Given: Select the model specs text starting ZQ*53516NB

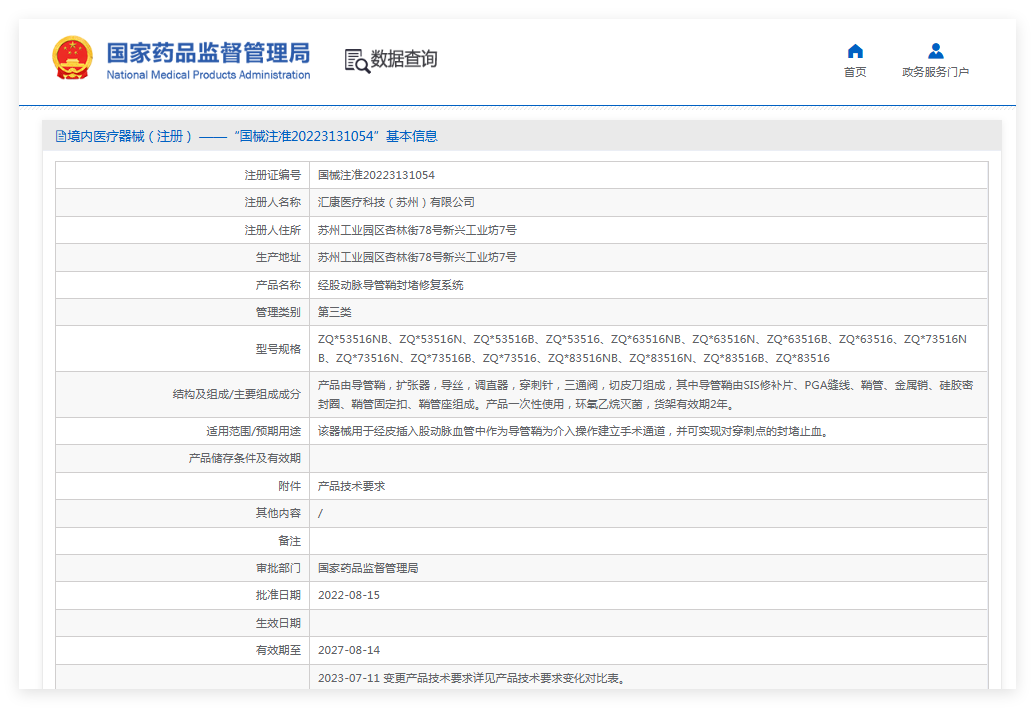Looking at the screenshot, I should 642,348.
